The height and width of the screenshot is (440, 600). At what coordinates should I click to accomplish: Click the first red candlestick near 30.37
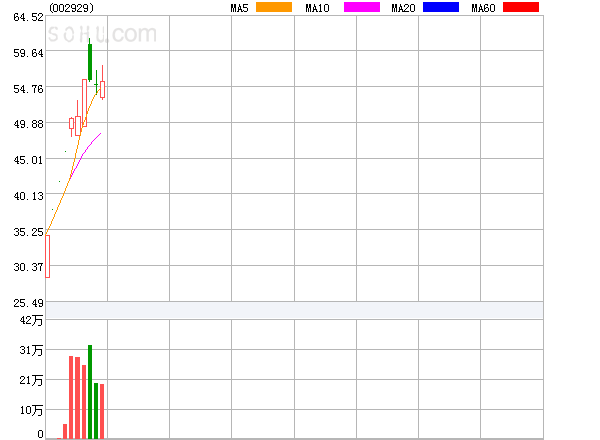tap(47, 256)
